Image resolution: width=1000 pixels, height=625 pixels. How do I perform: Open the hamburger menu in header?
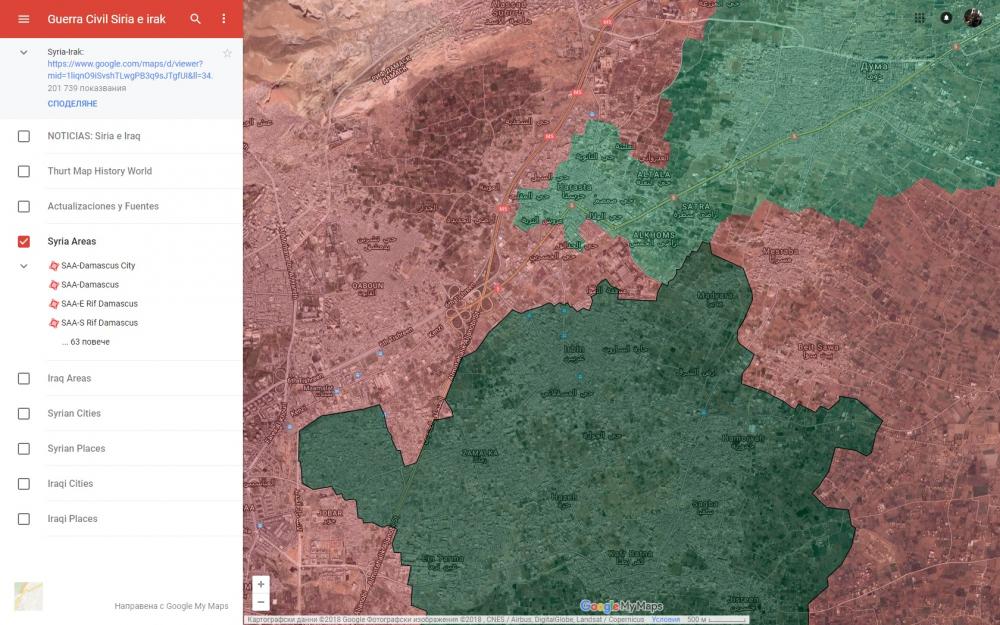click(x=24, y=19)
